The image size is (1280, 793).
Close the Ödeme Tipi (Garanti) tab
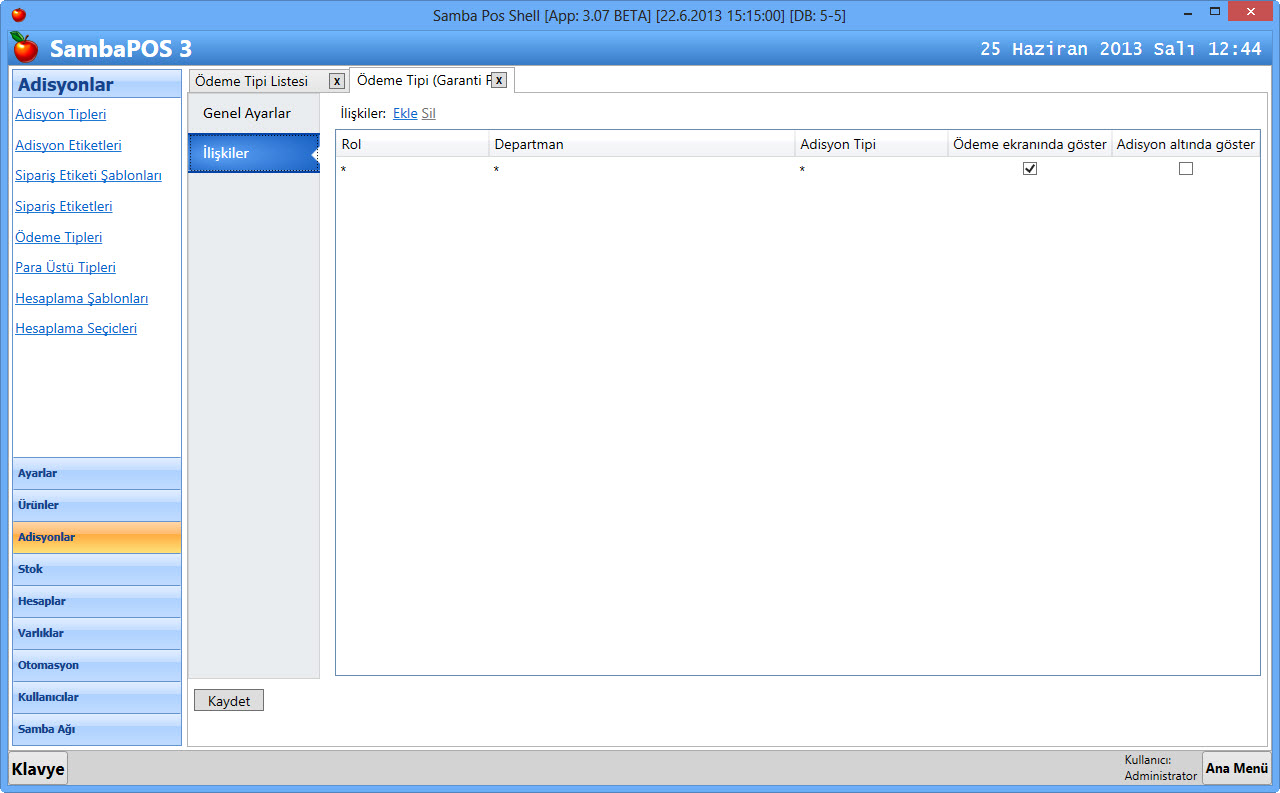(499, 80)
